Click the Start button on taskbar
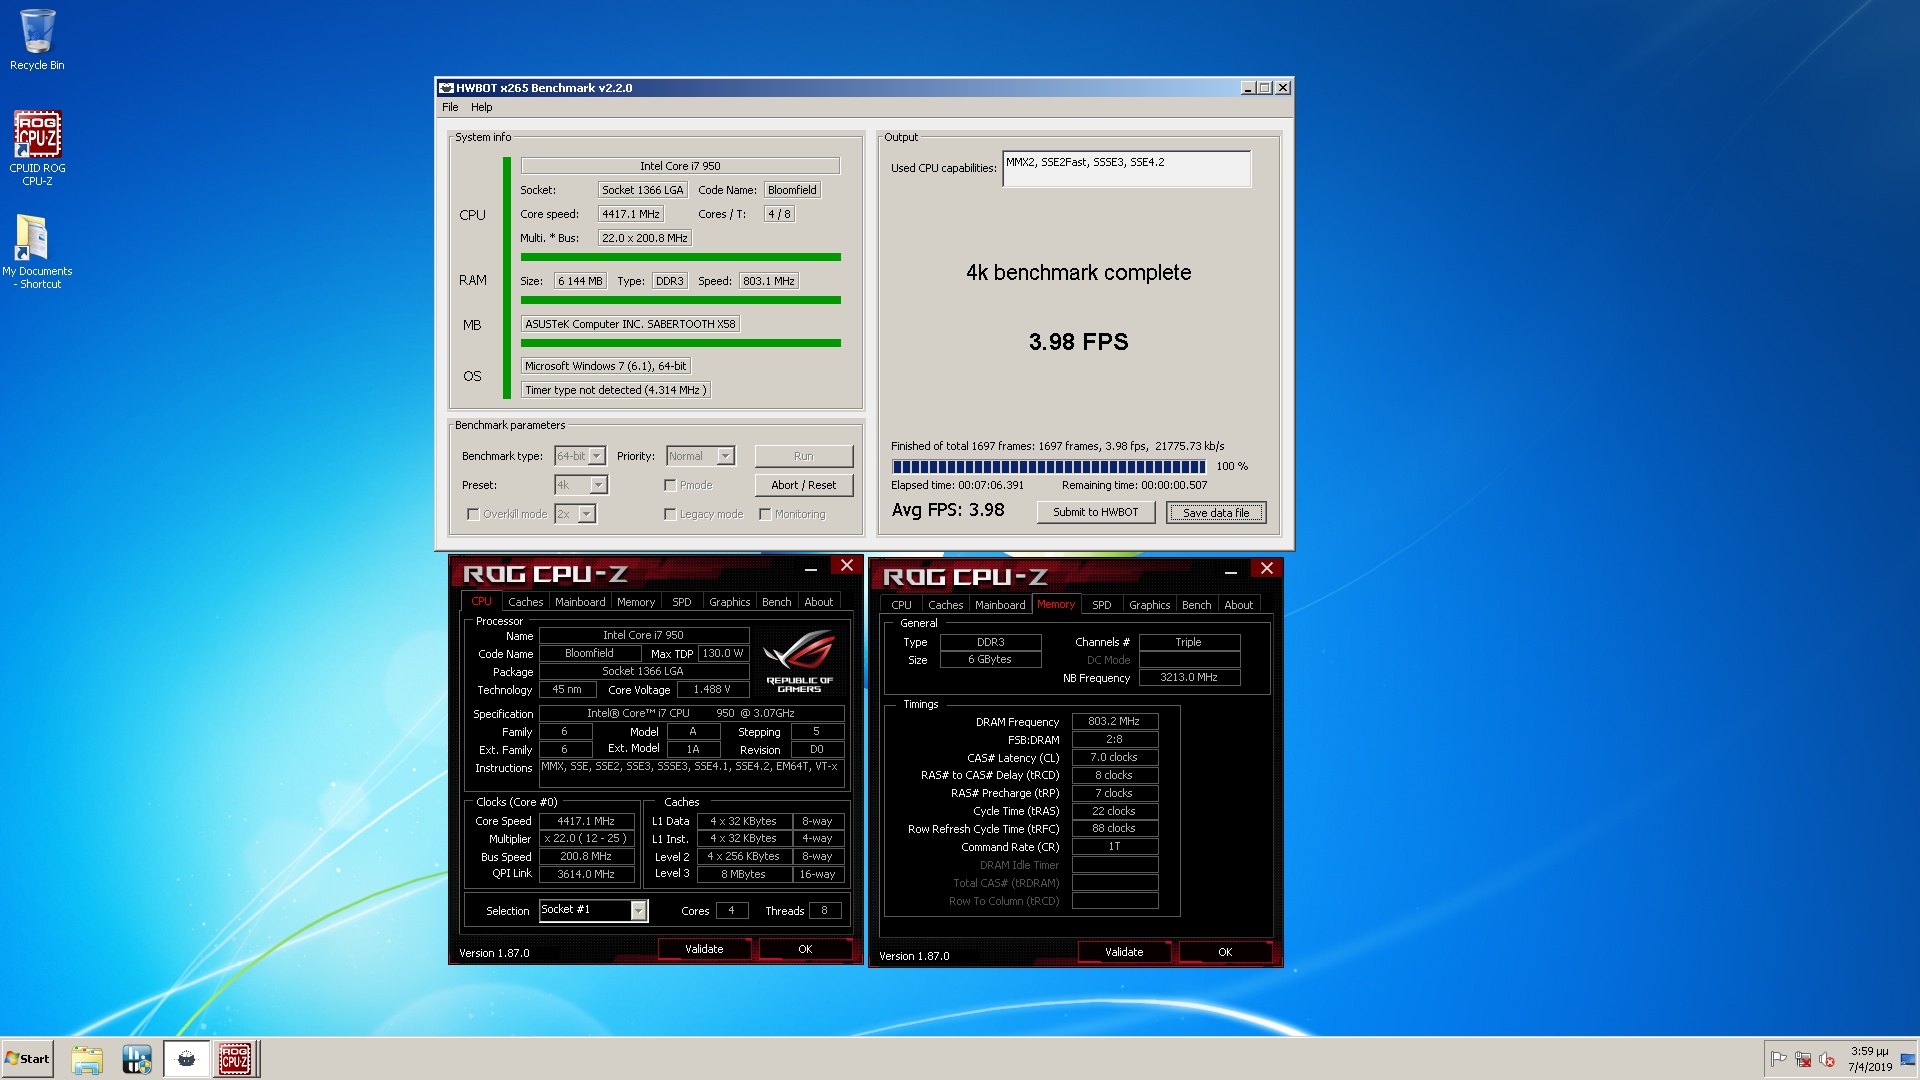The height and width of the screenshot is (1080, 1920). point(27,1059)
